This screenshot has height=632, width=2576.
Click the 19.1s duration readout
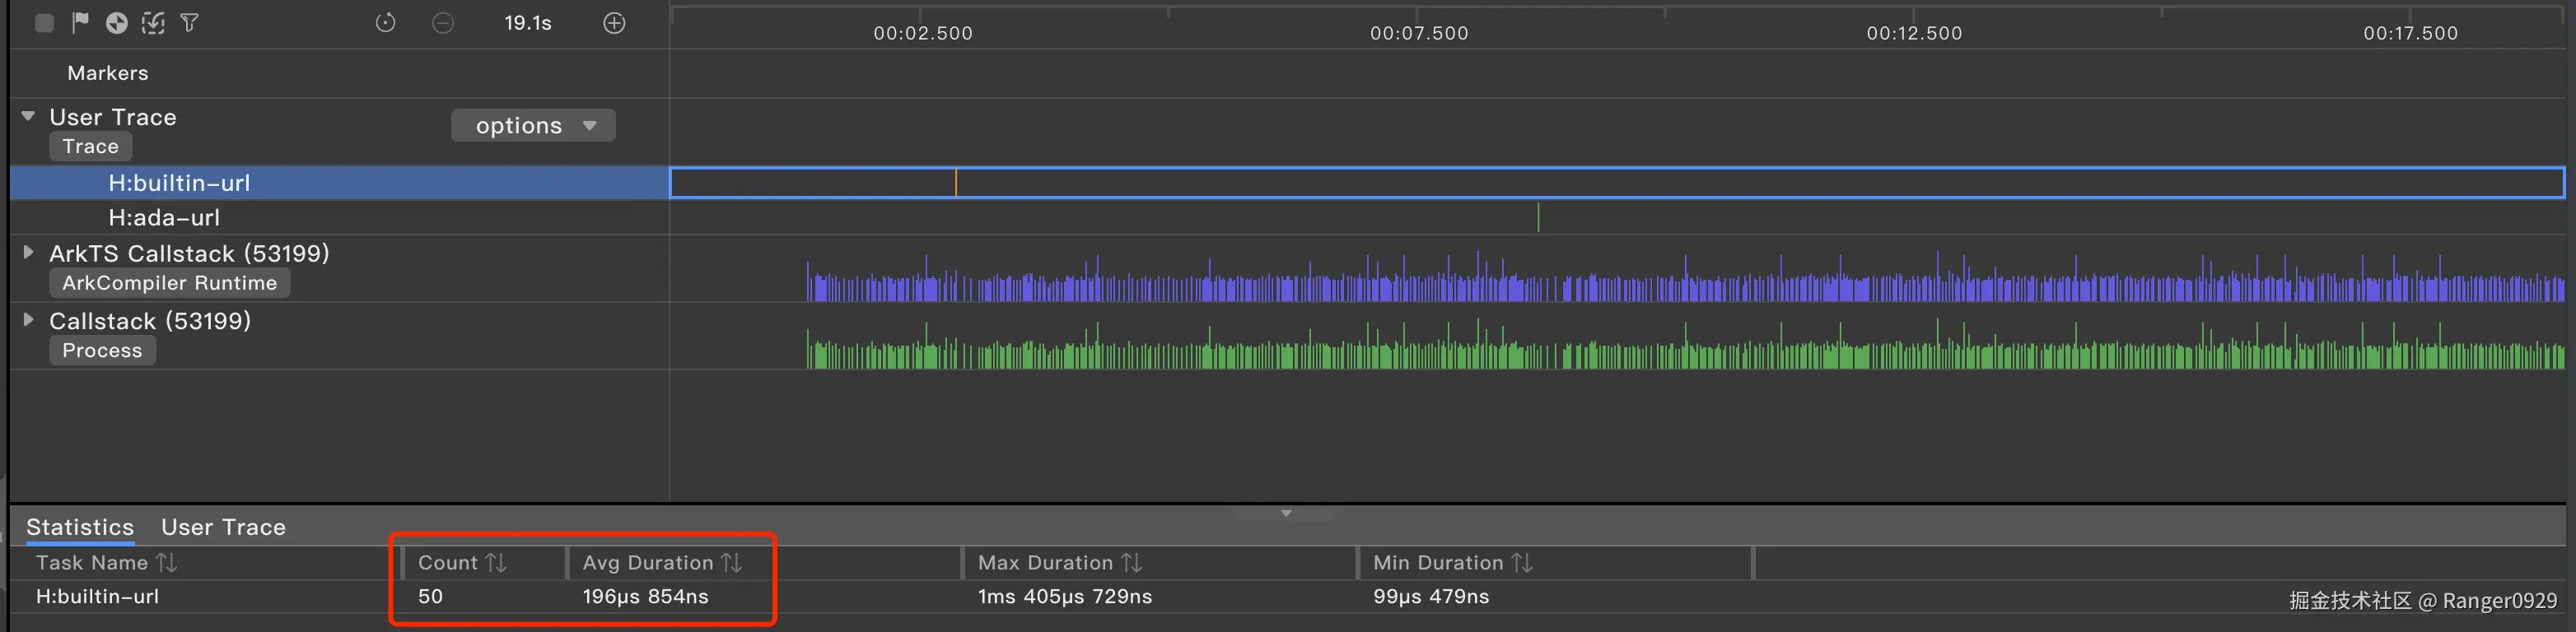click(x=528, y=23)
